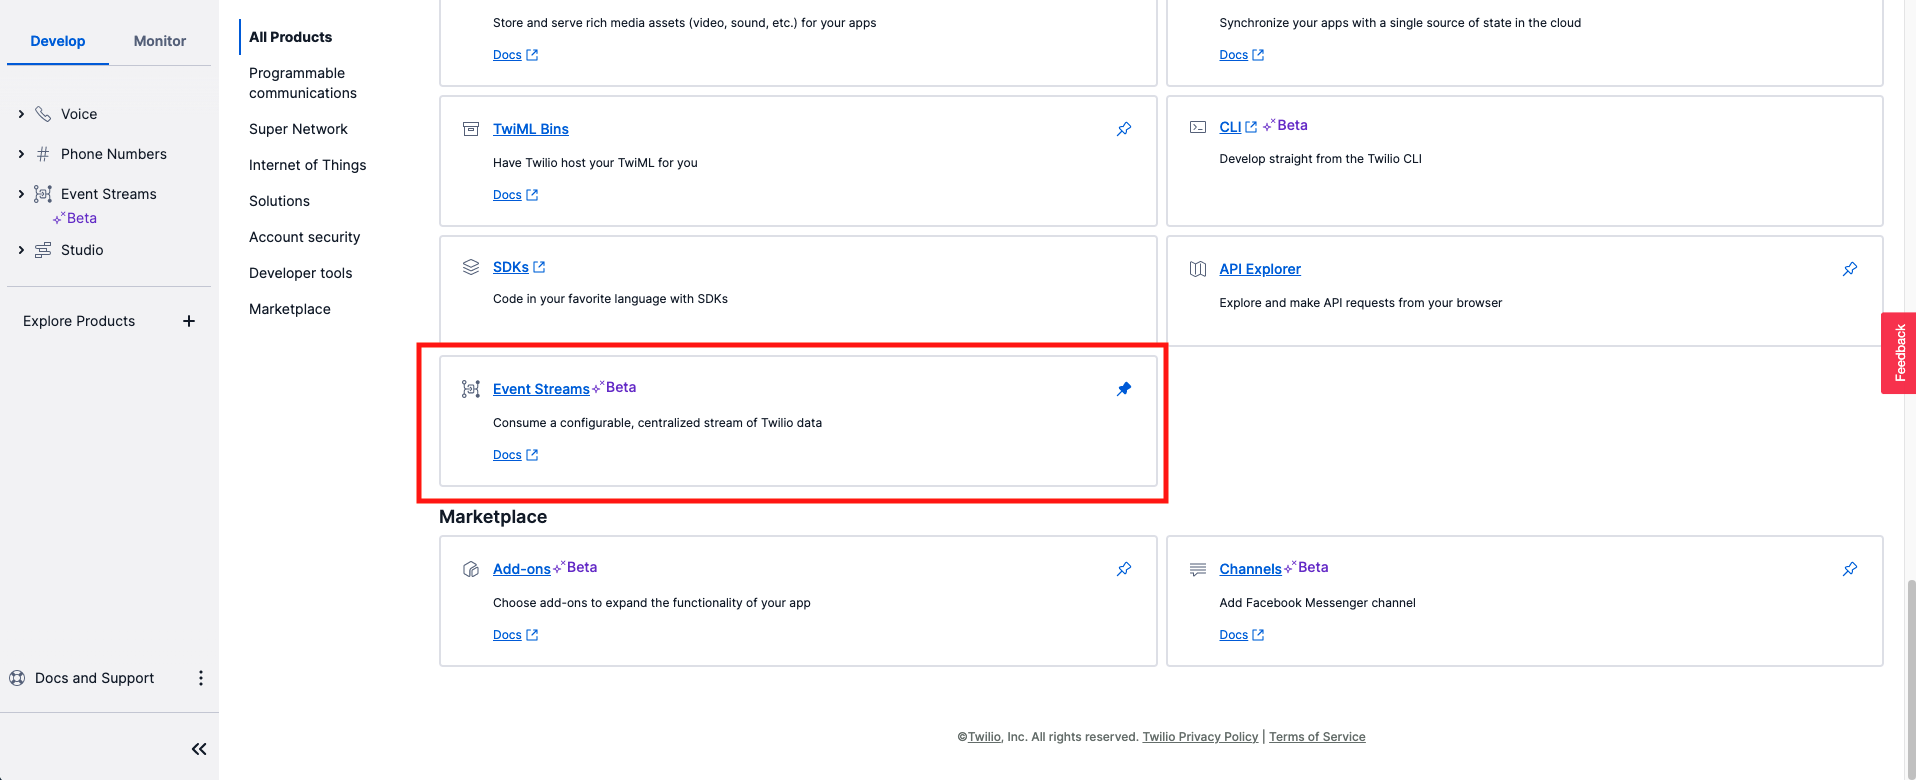Click Studio label in sidebar
1916x780 pixels.
pyautogui.click(x=82, y=250)
